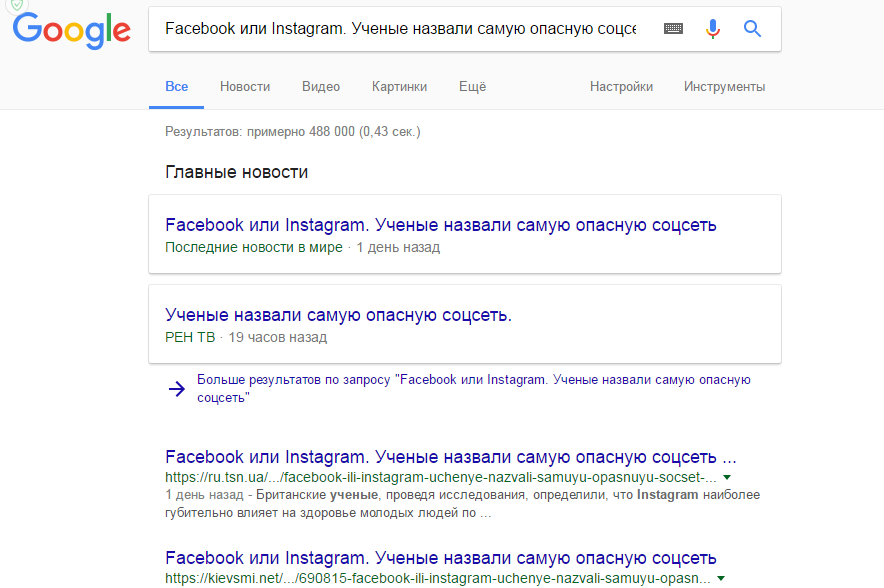Click the ru.tsn.ua green URL text
Viewport: 884px width, 588px height.
click(441, 478)
